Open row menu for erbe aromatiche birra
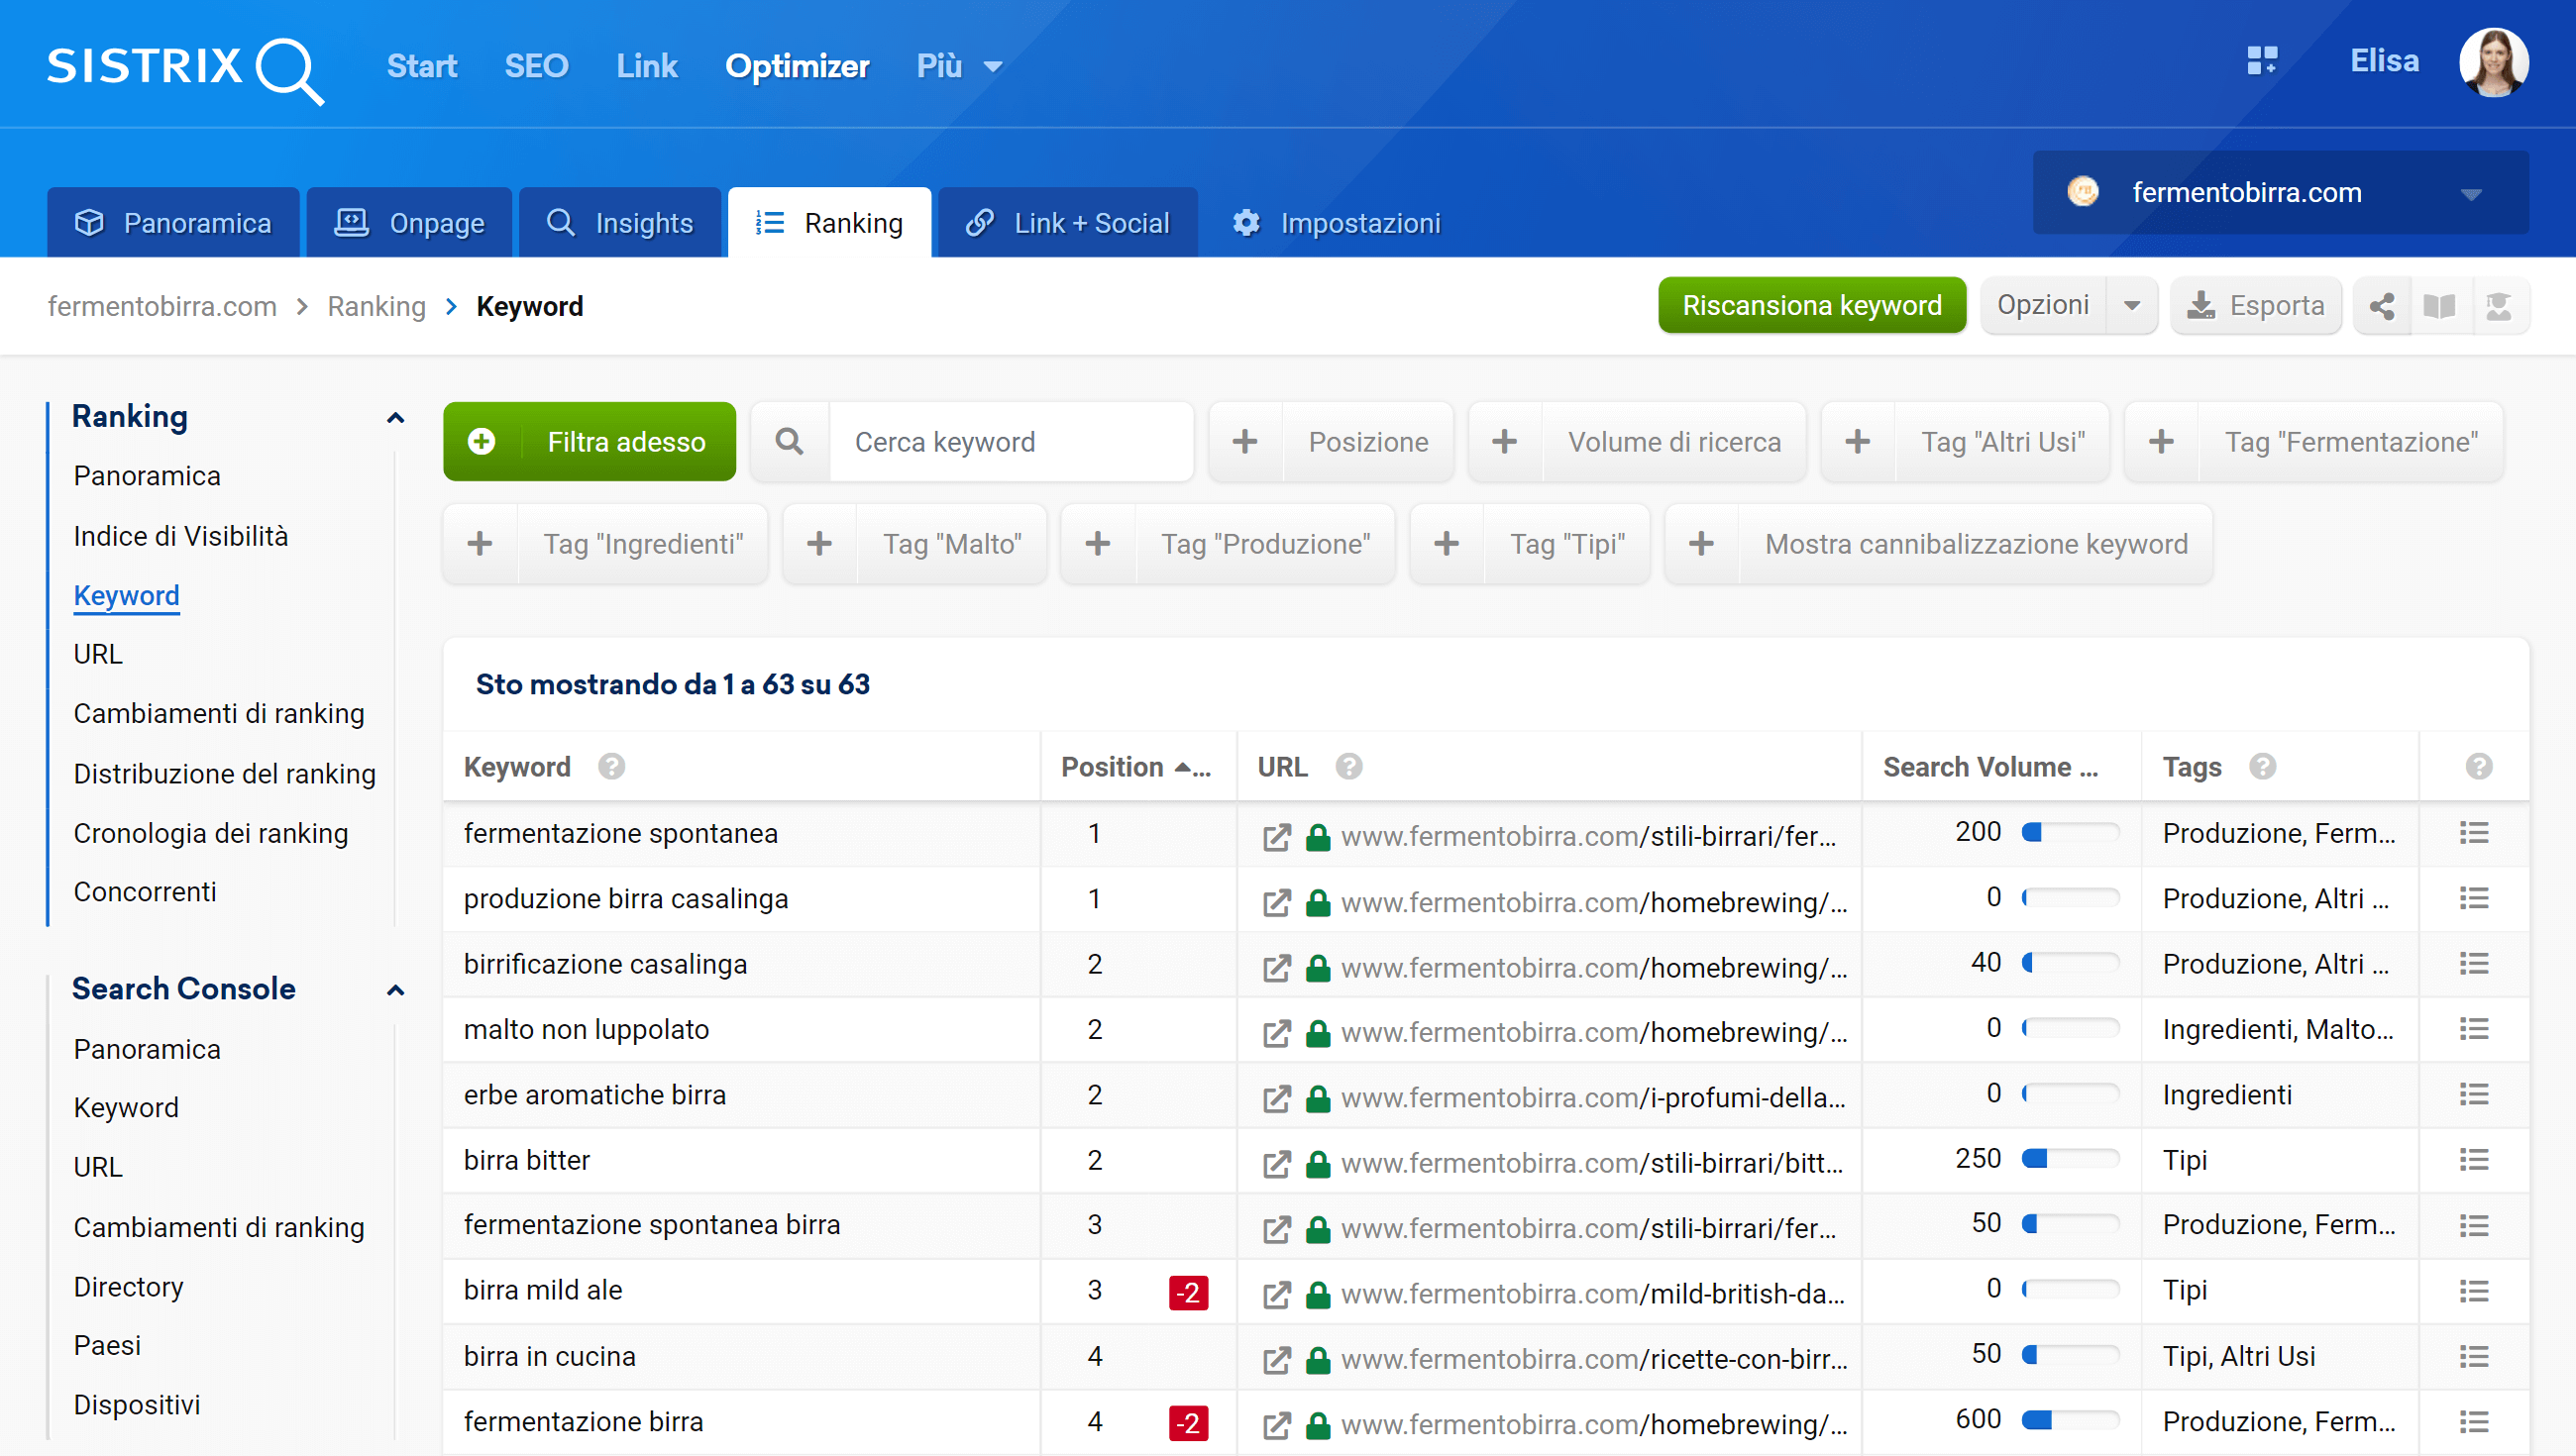2576x1456 pixels. 2474,1095
